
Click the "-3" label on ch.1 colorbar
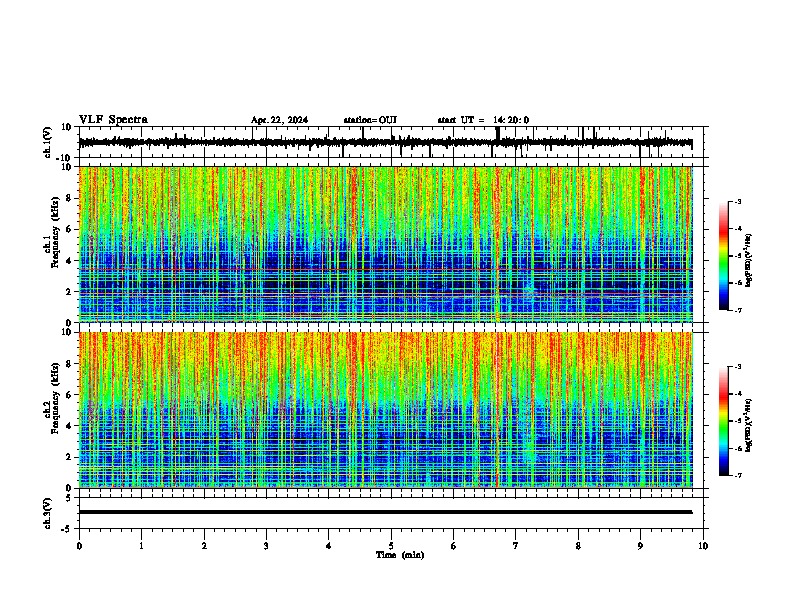[737, 202]
